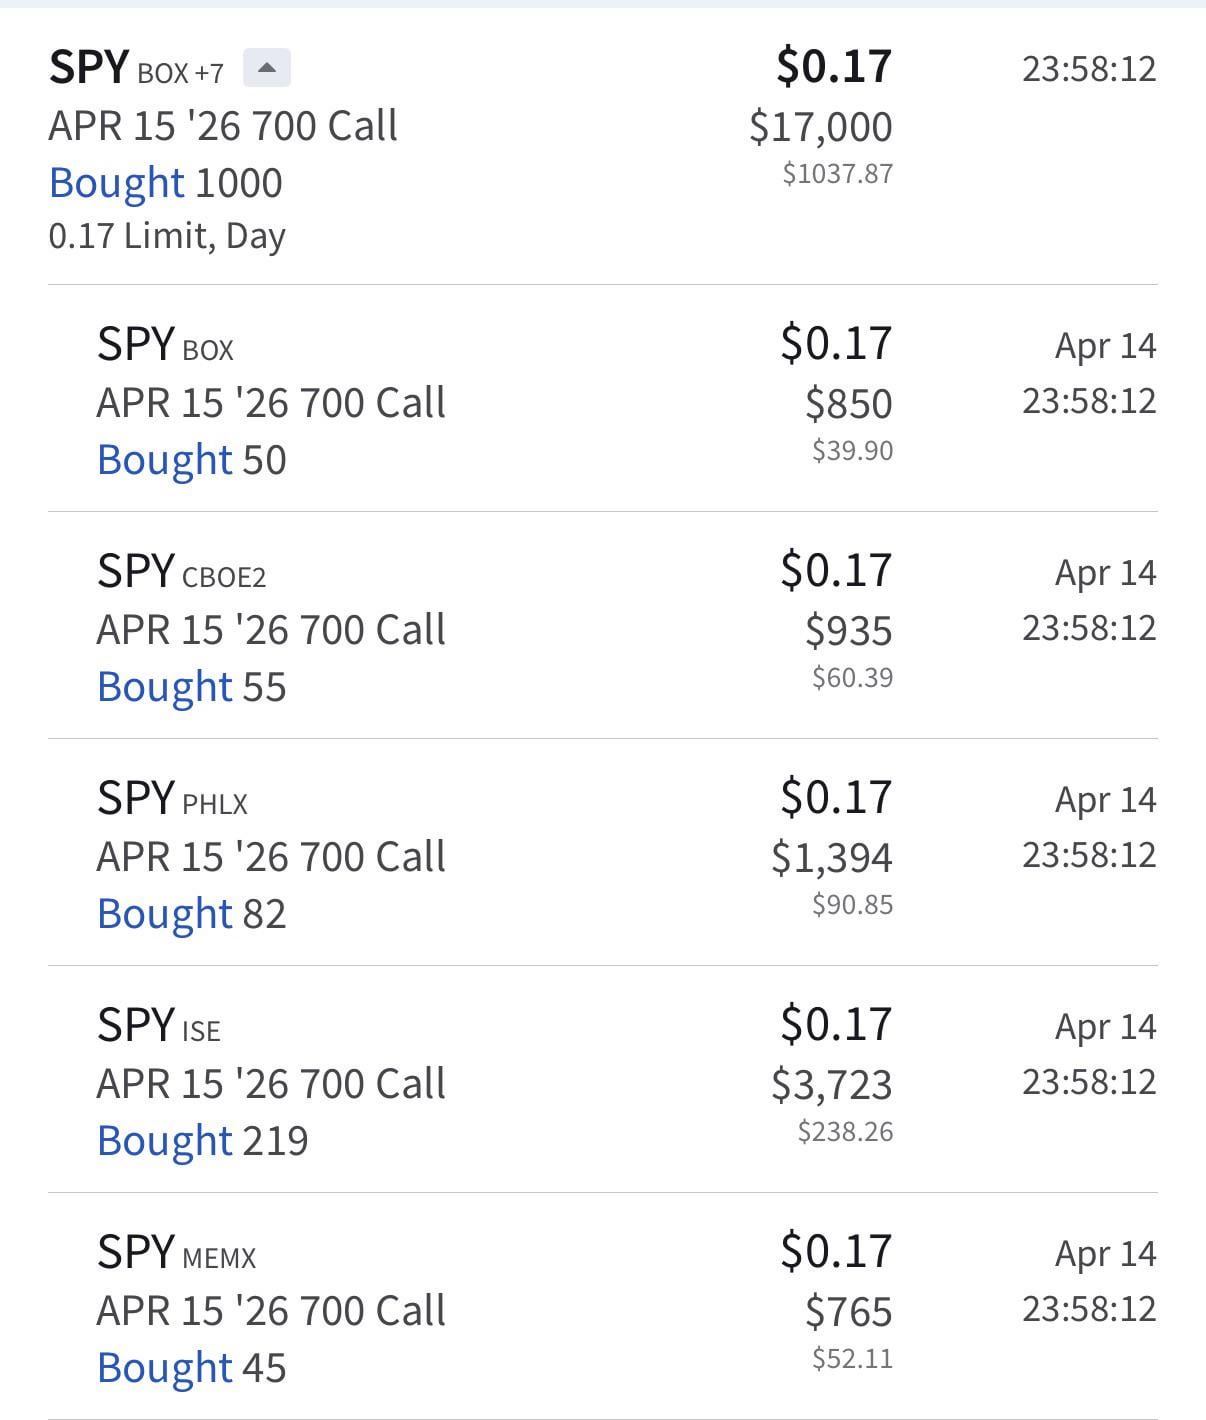Screen dimensions: 1206x1420
Task: Click the $3,723 fill value
Action: pos(831,1085)
